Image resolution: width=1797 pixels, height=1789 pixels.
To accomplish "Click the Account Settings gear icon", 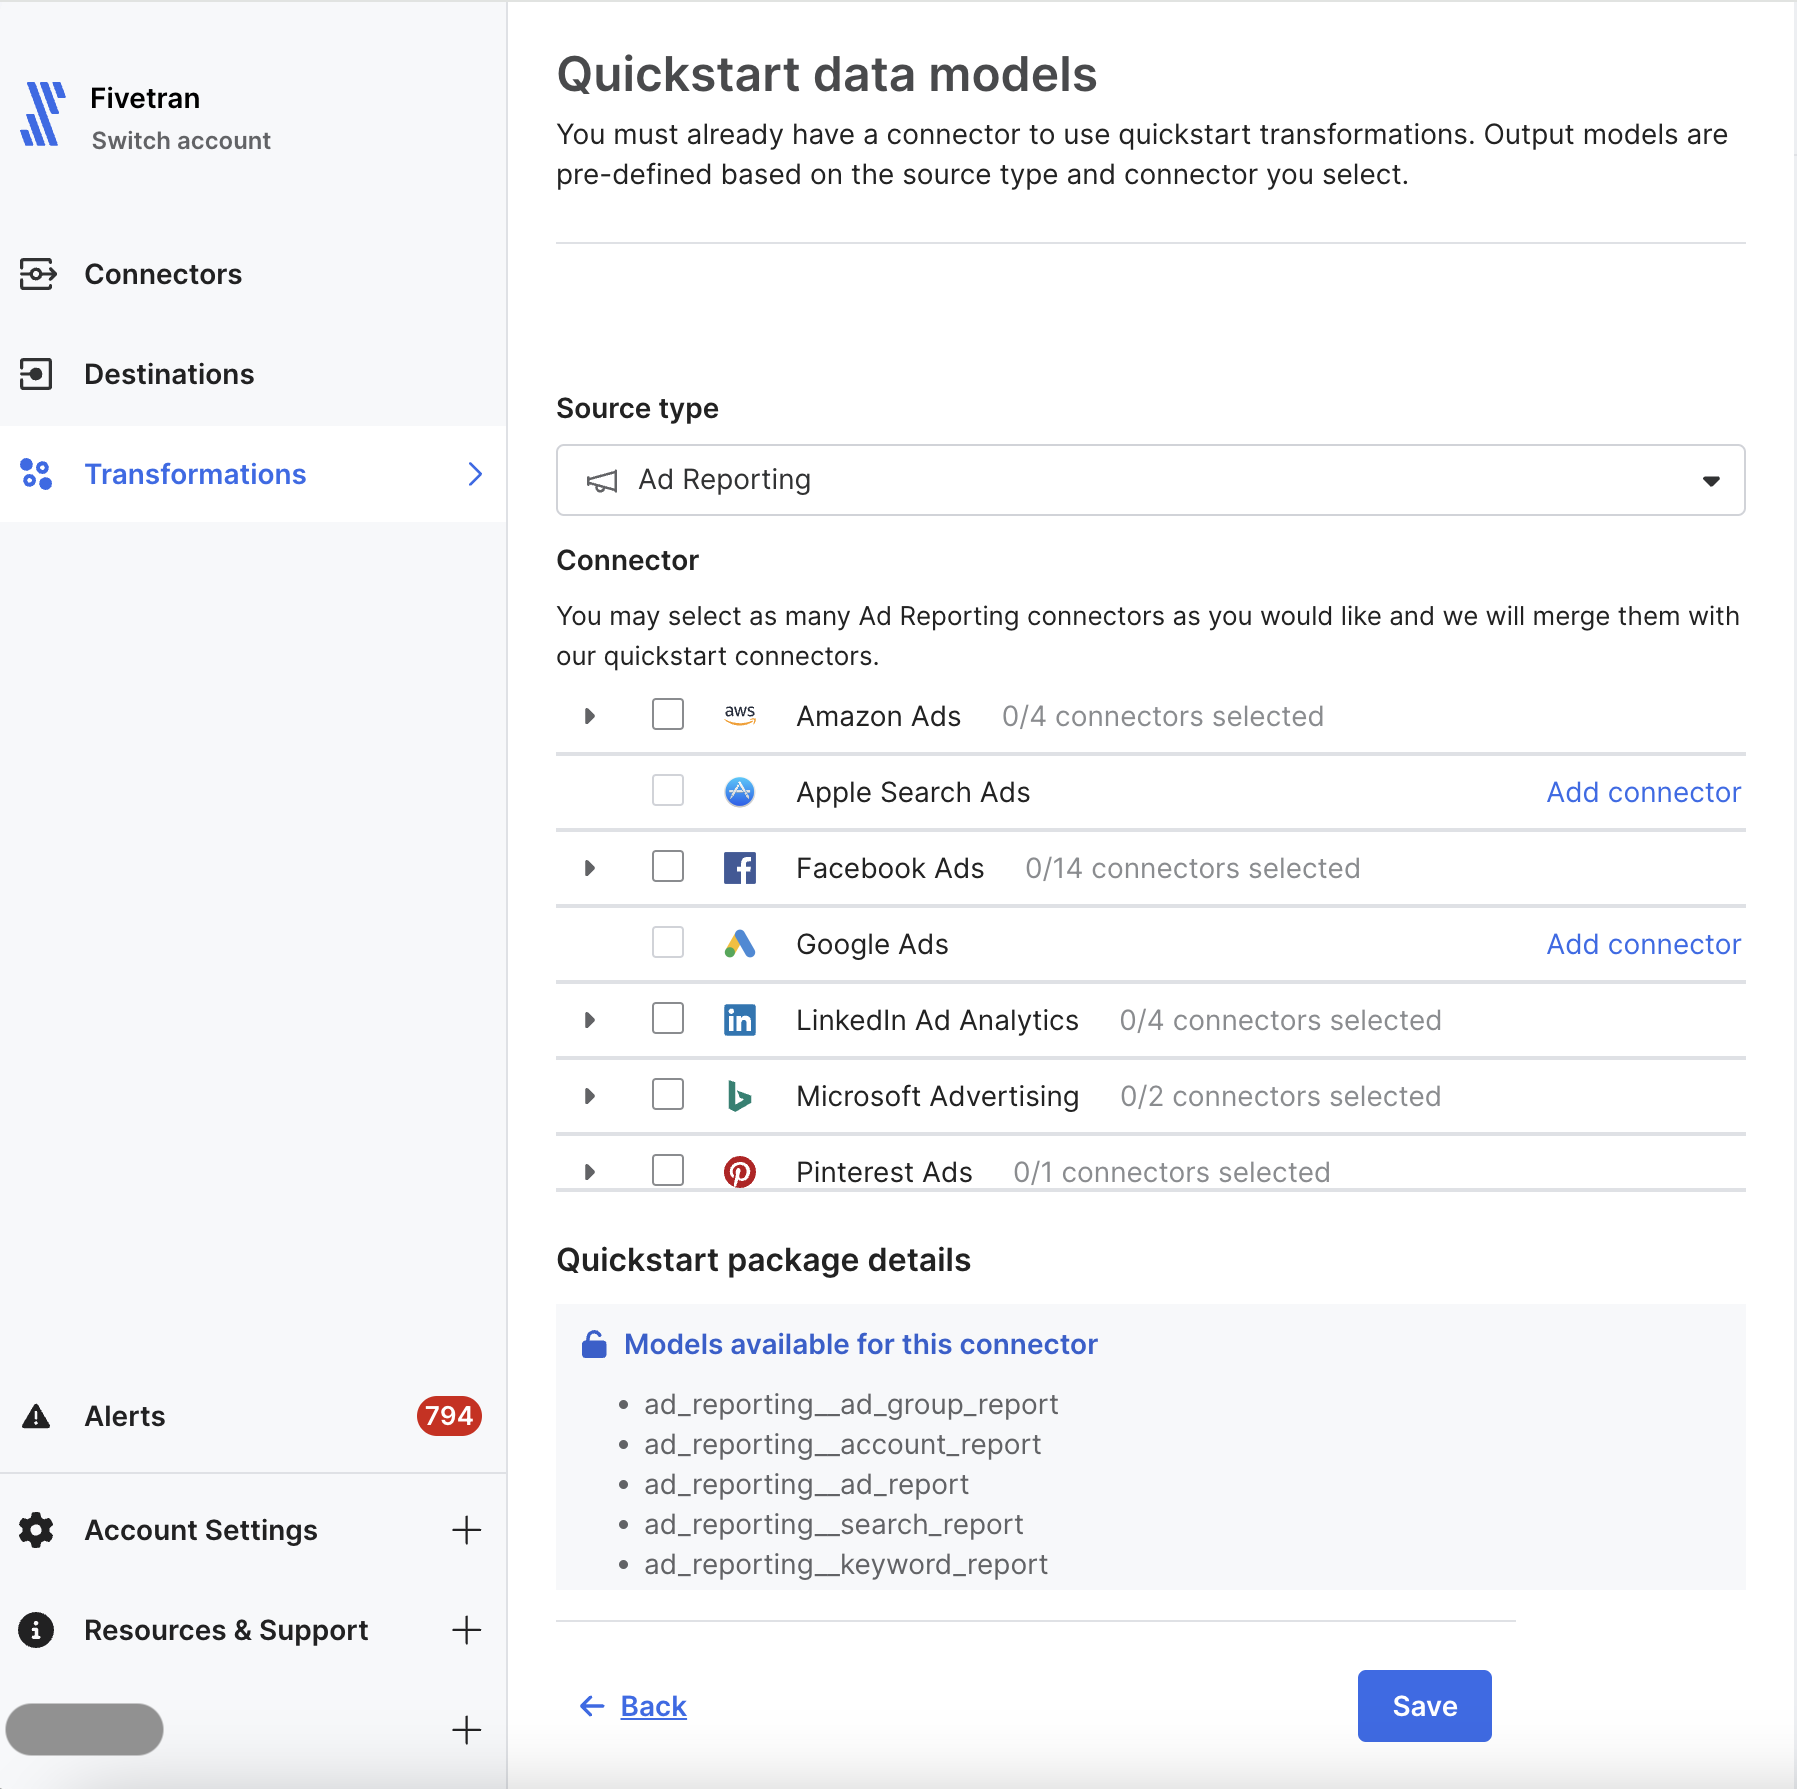I will (36, 1530).
